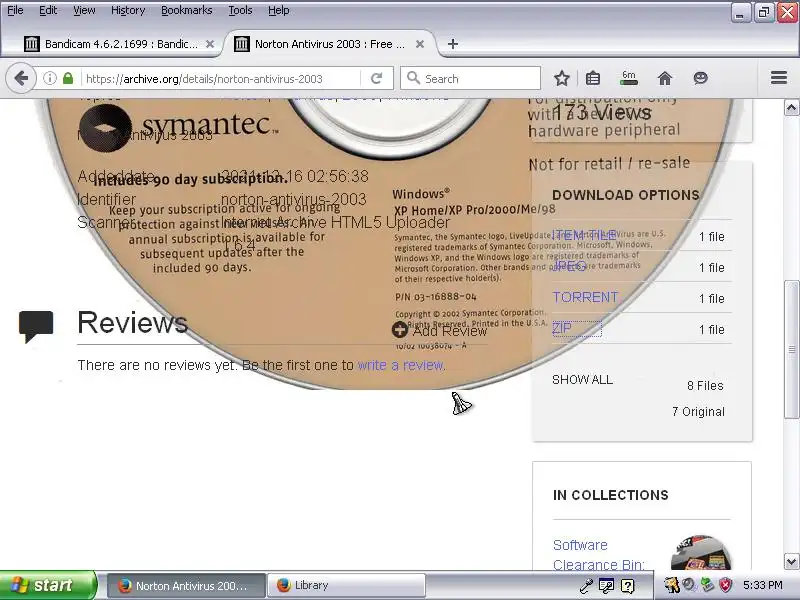Open the collection thumbnail image
Image resolution: width=800 pixels, height=600 pixels.
[x=701, y=553]
